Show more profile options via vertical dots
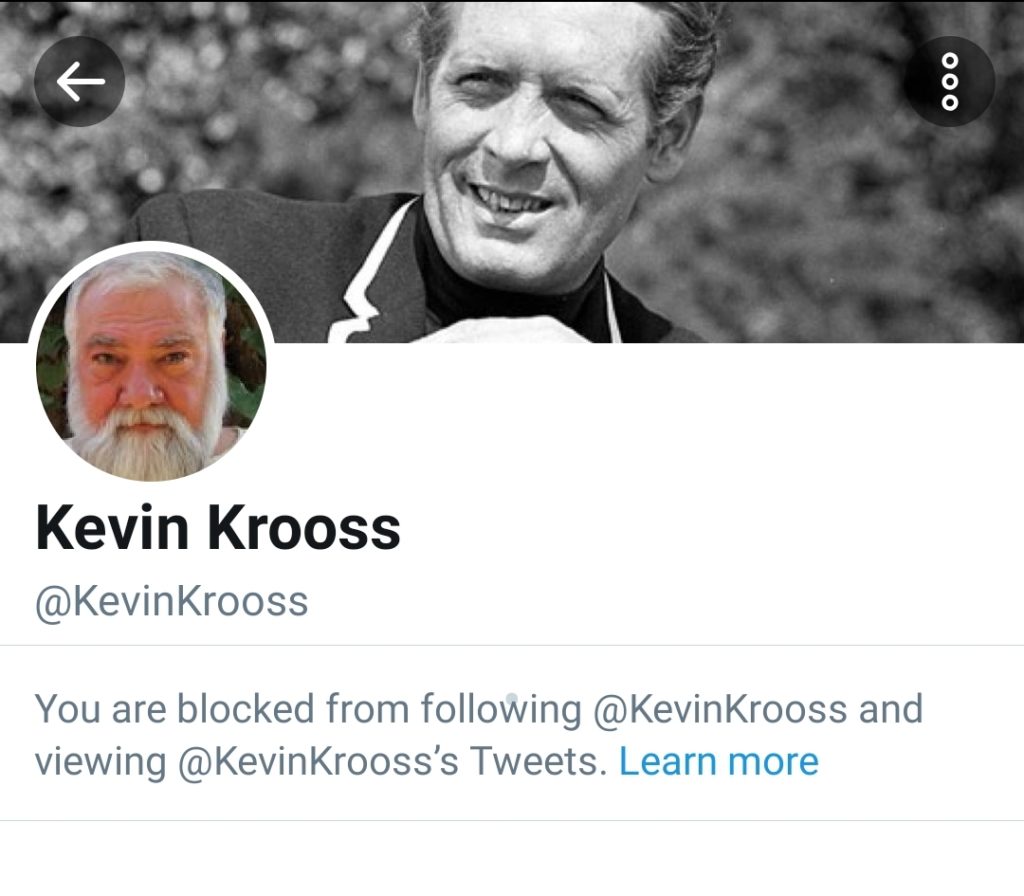This screenshot has width=1024, height=896. click(x=950, y=82)
